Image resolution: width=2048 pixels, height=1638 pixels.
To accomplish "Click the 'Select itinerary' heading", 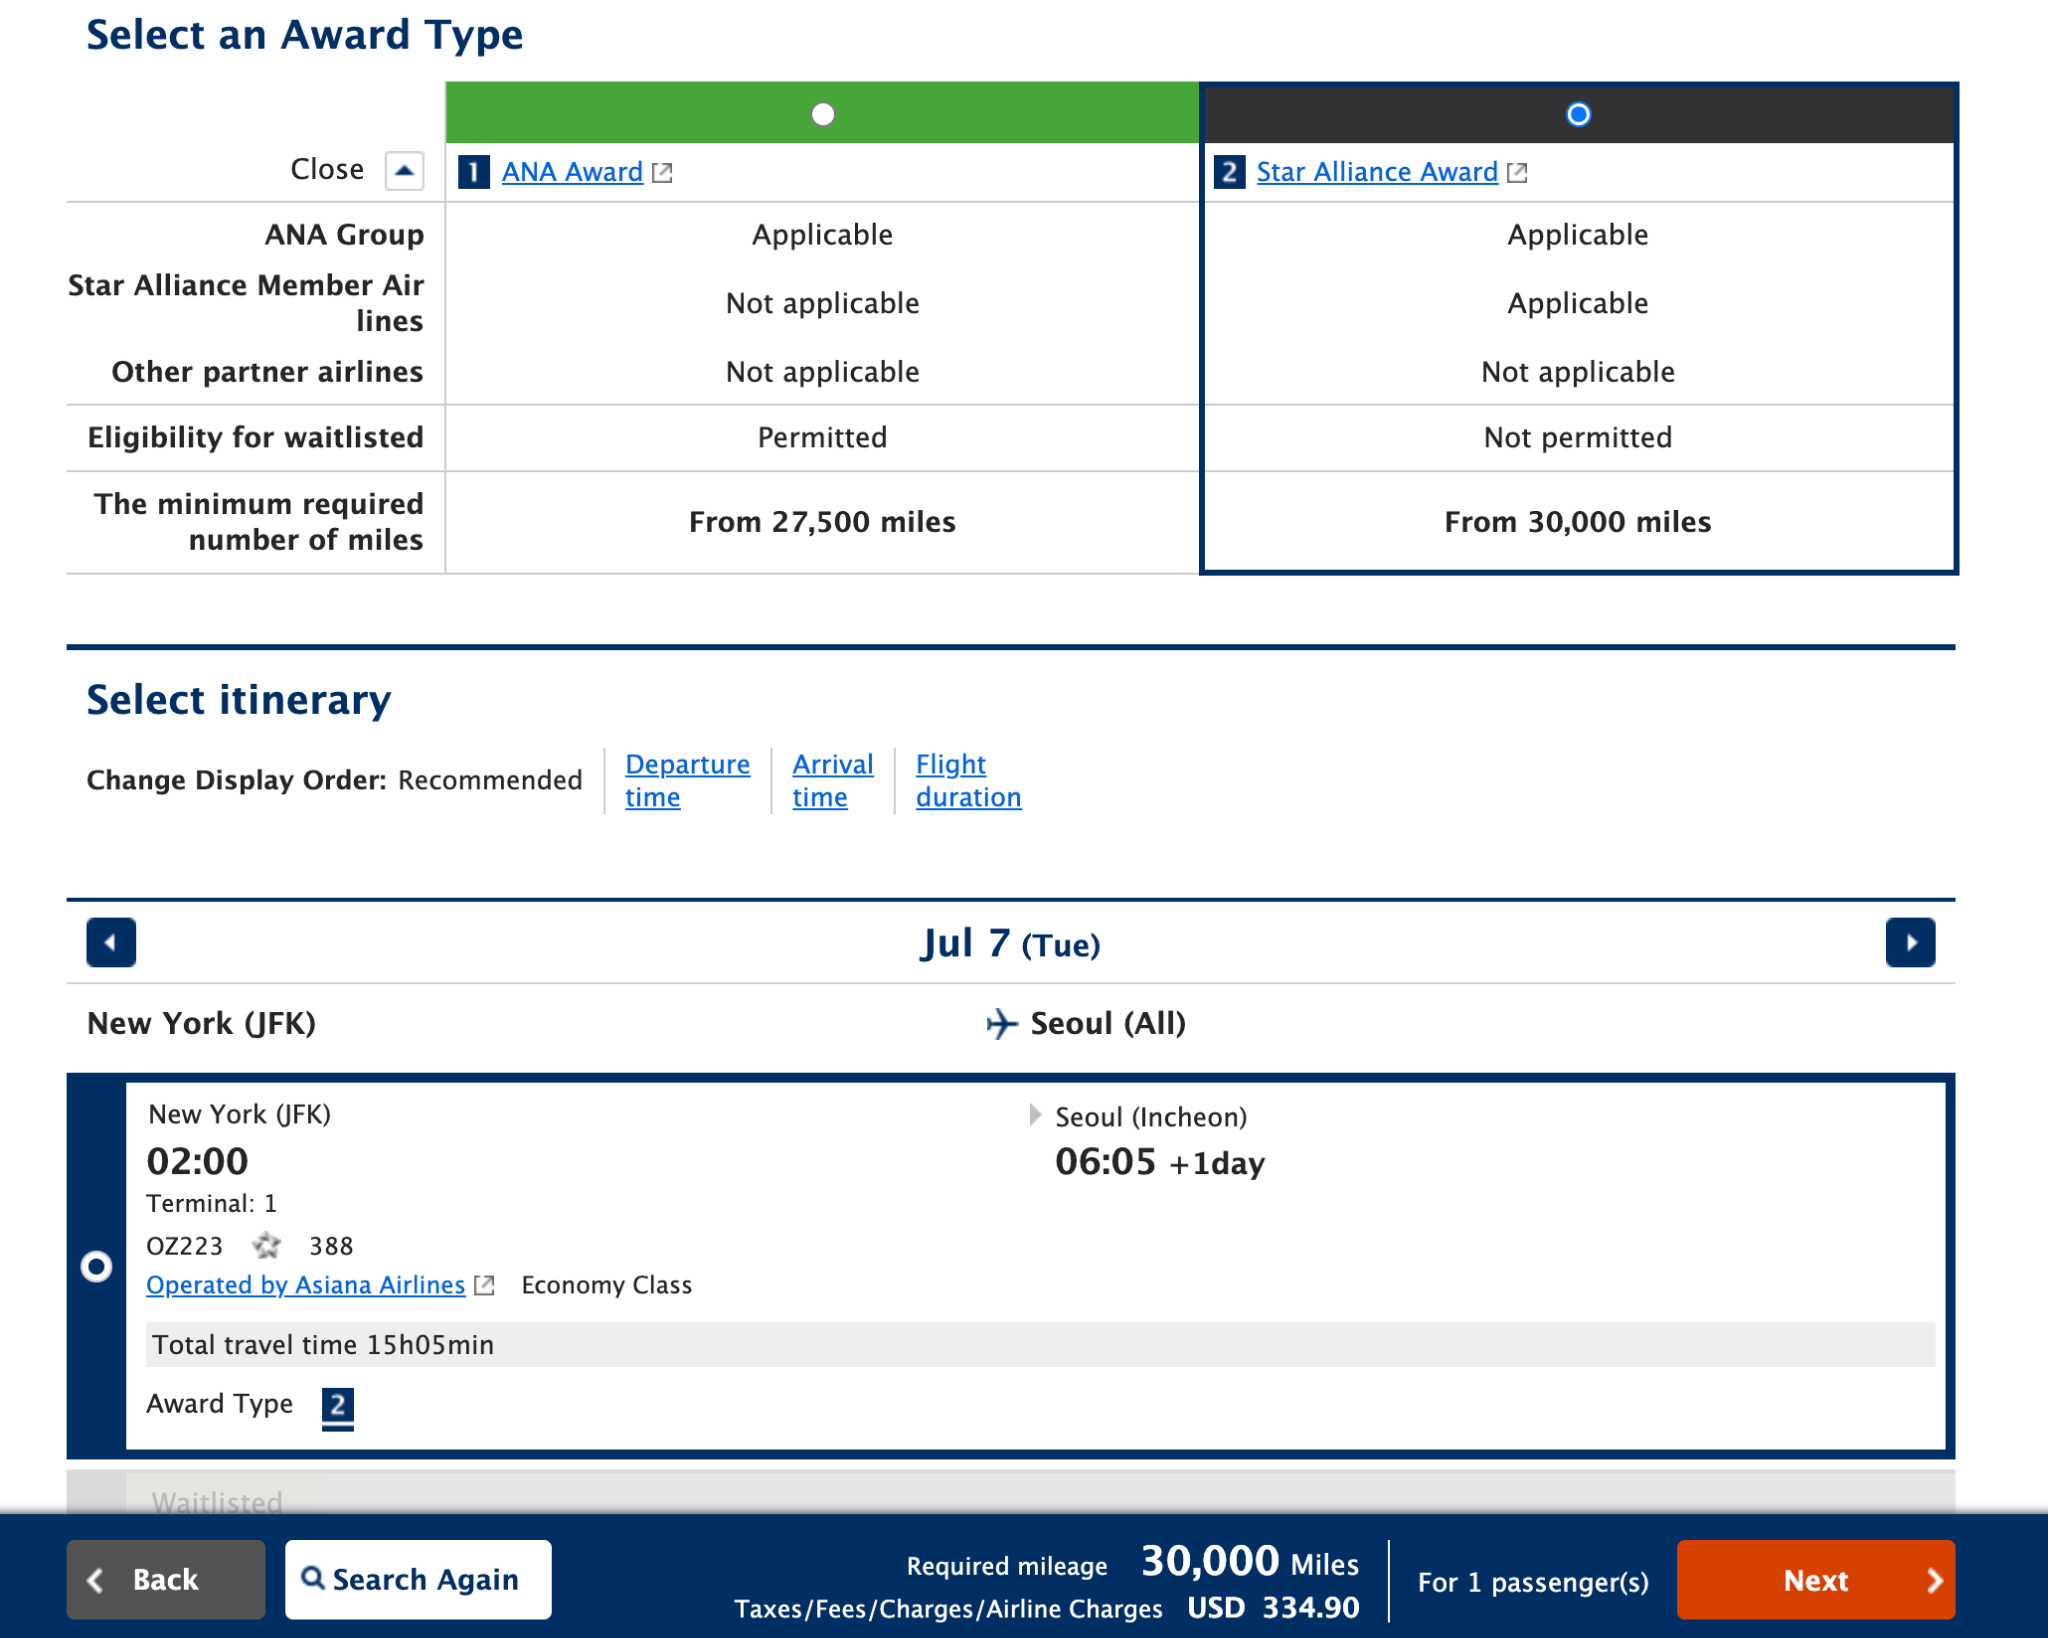I will (x=239, y=700).
